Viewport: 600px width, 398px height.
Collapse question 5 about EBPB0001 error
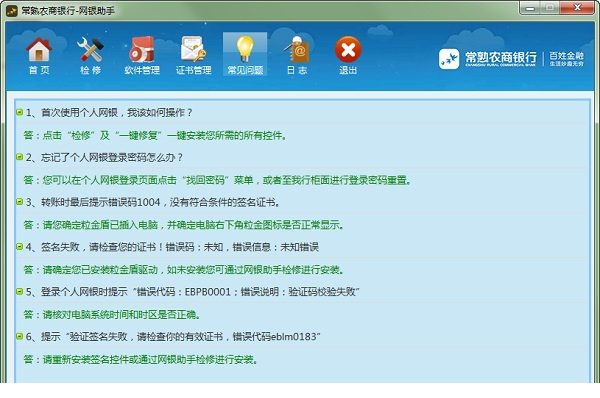(x=20, y=292)
